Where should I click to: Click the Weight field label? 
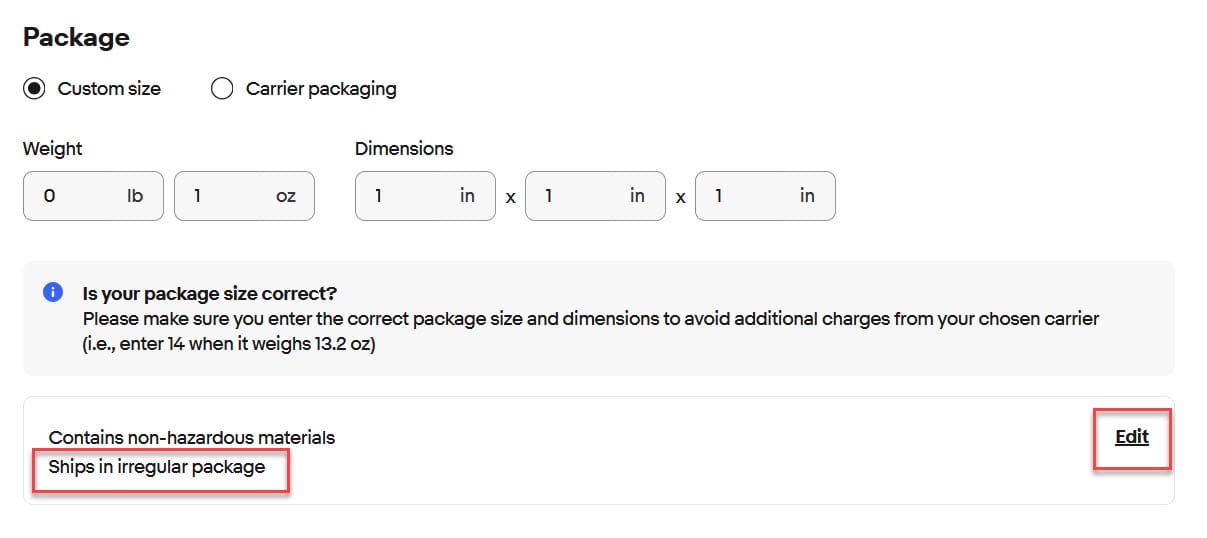(x=52, y=149)
